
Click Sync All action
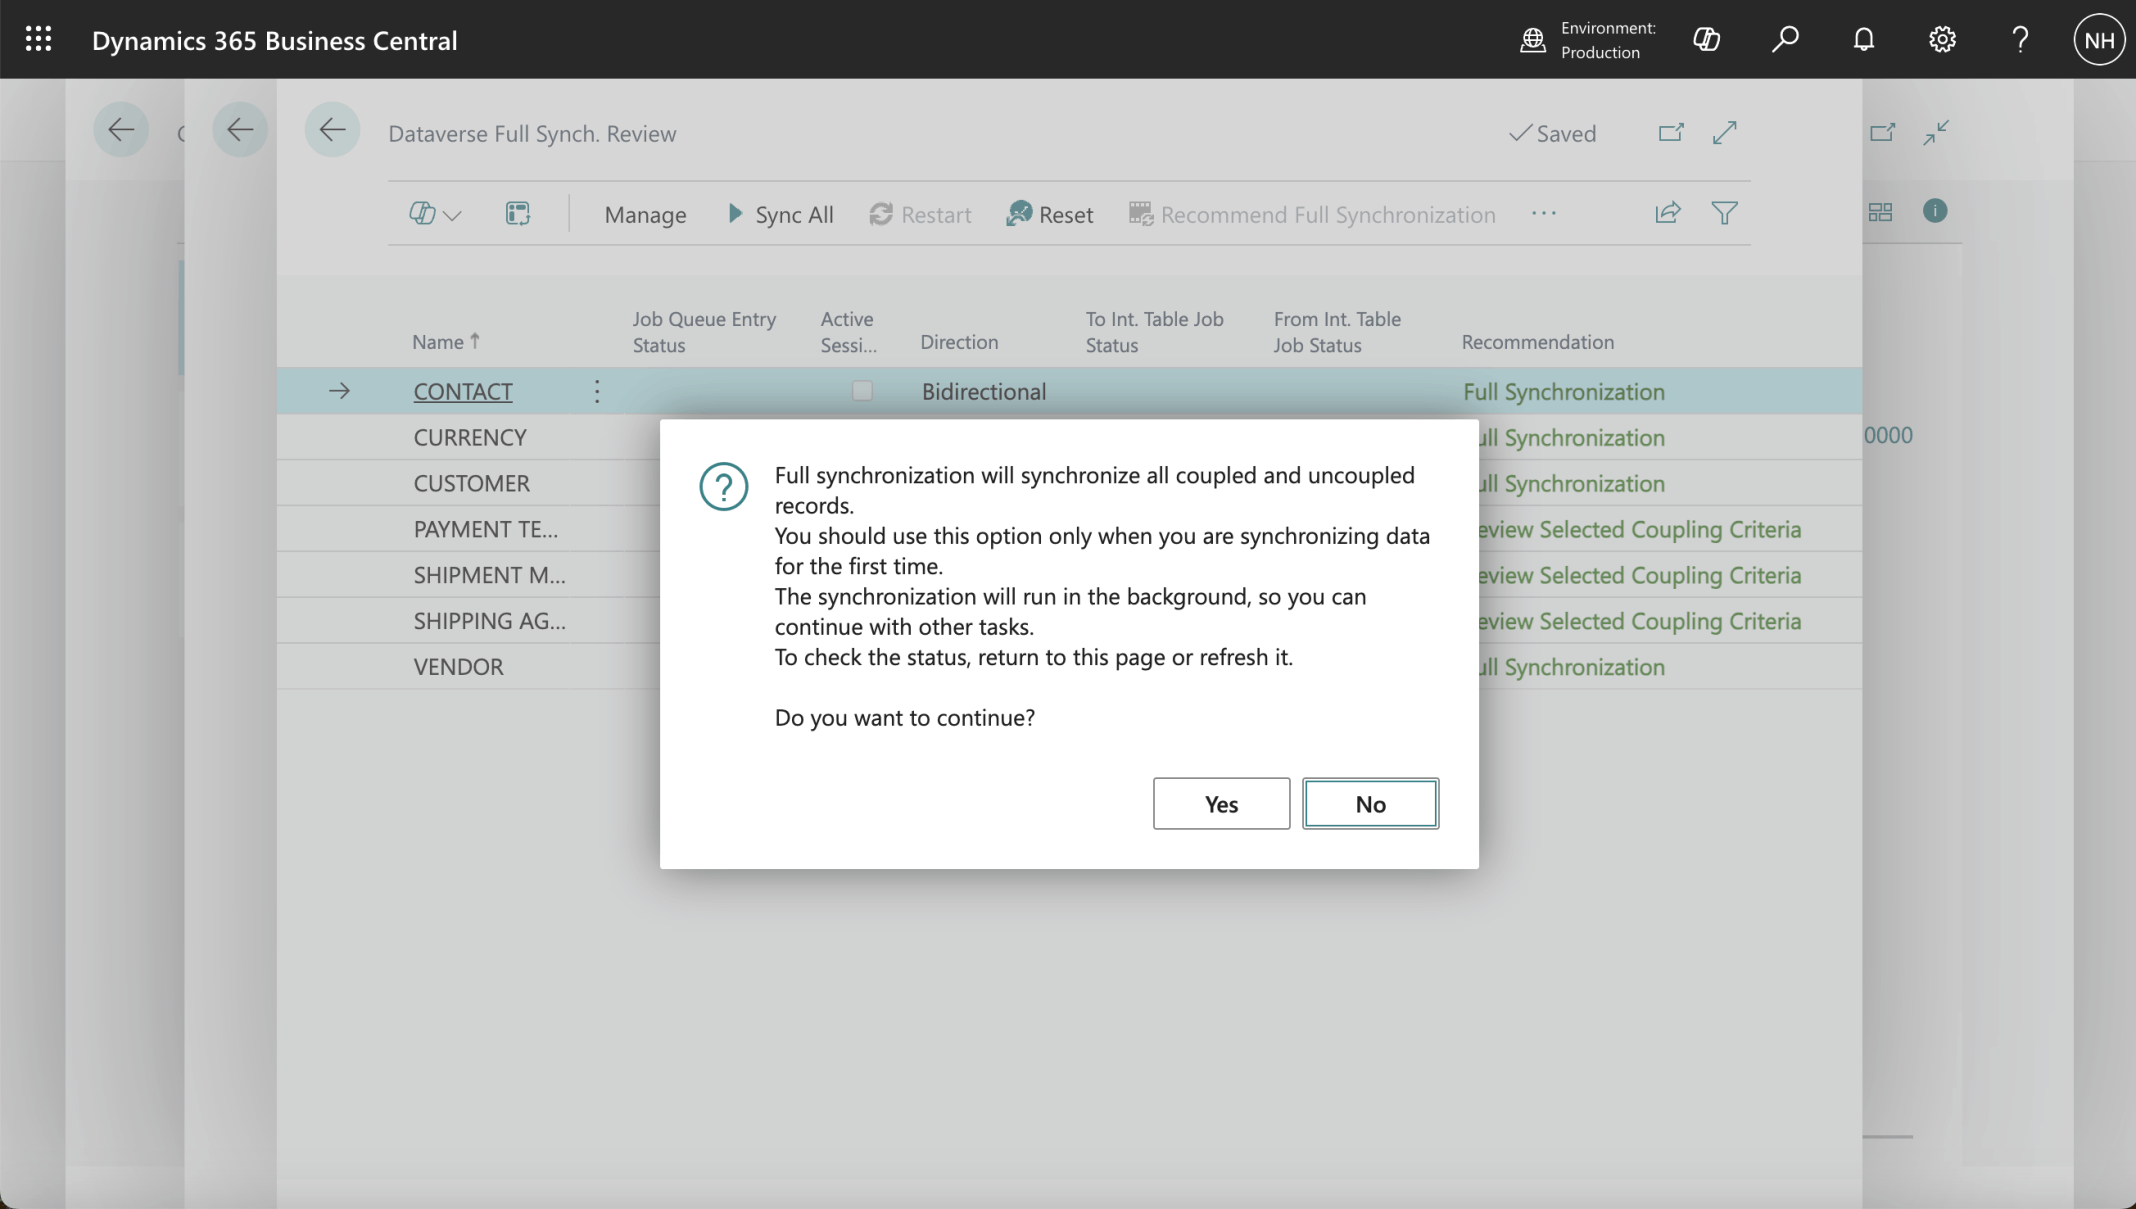pos(780,215)
